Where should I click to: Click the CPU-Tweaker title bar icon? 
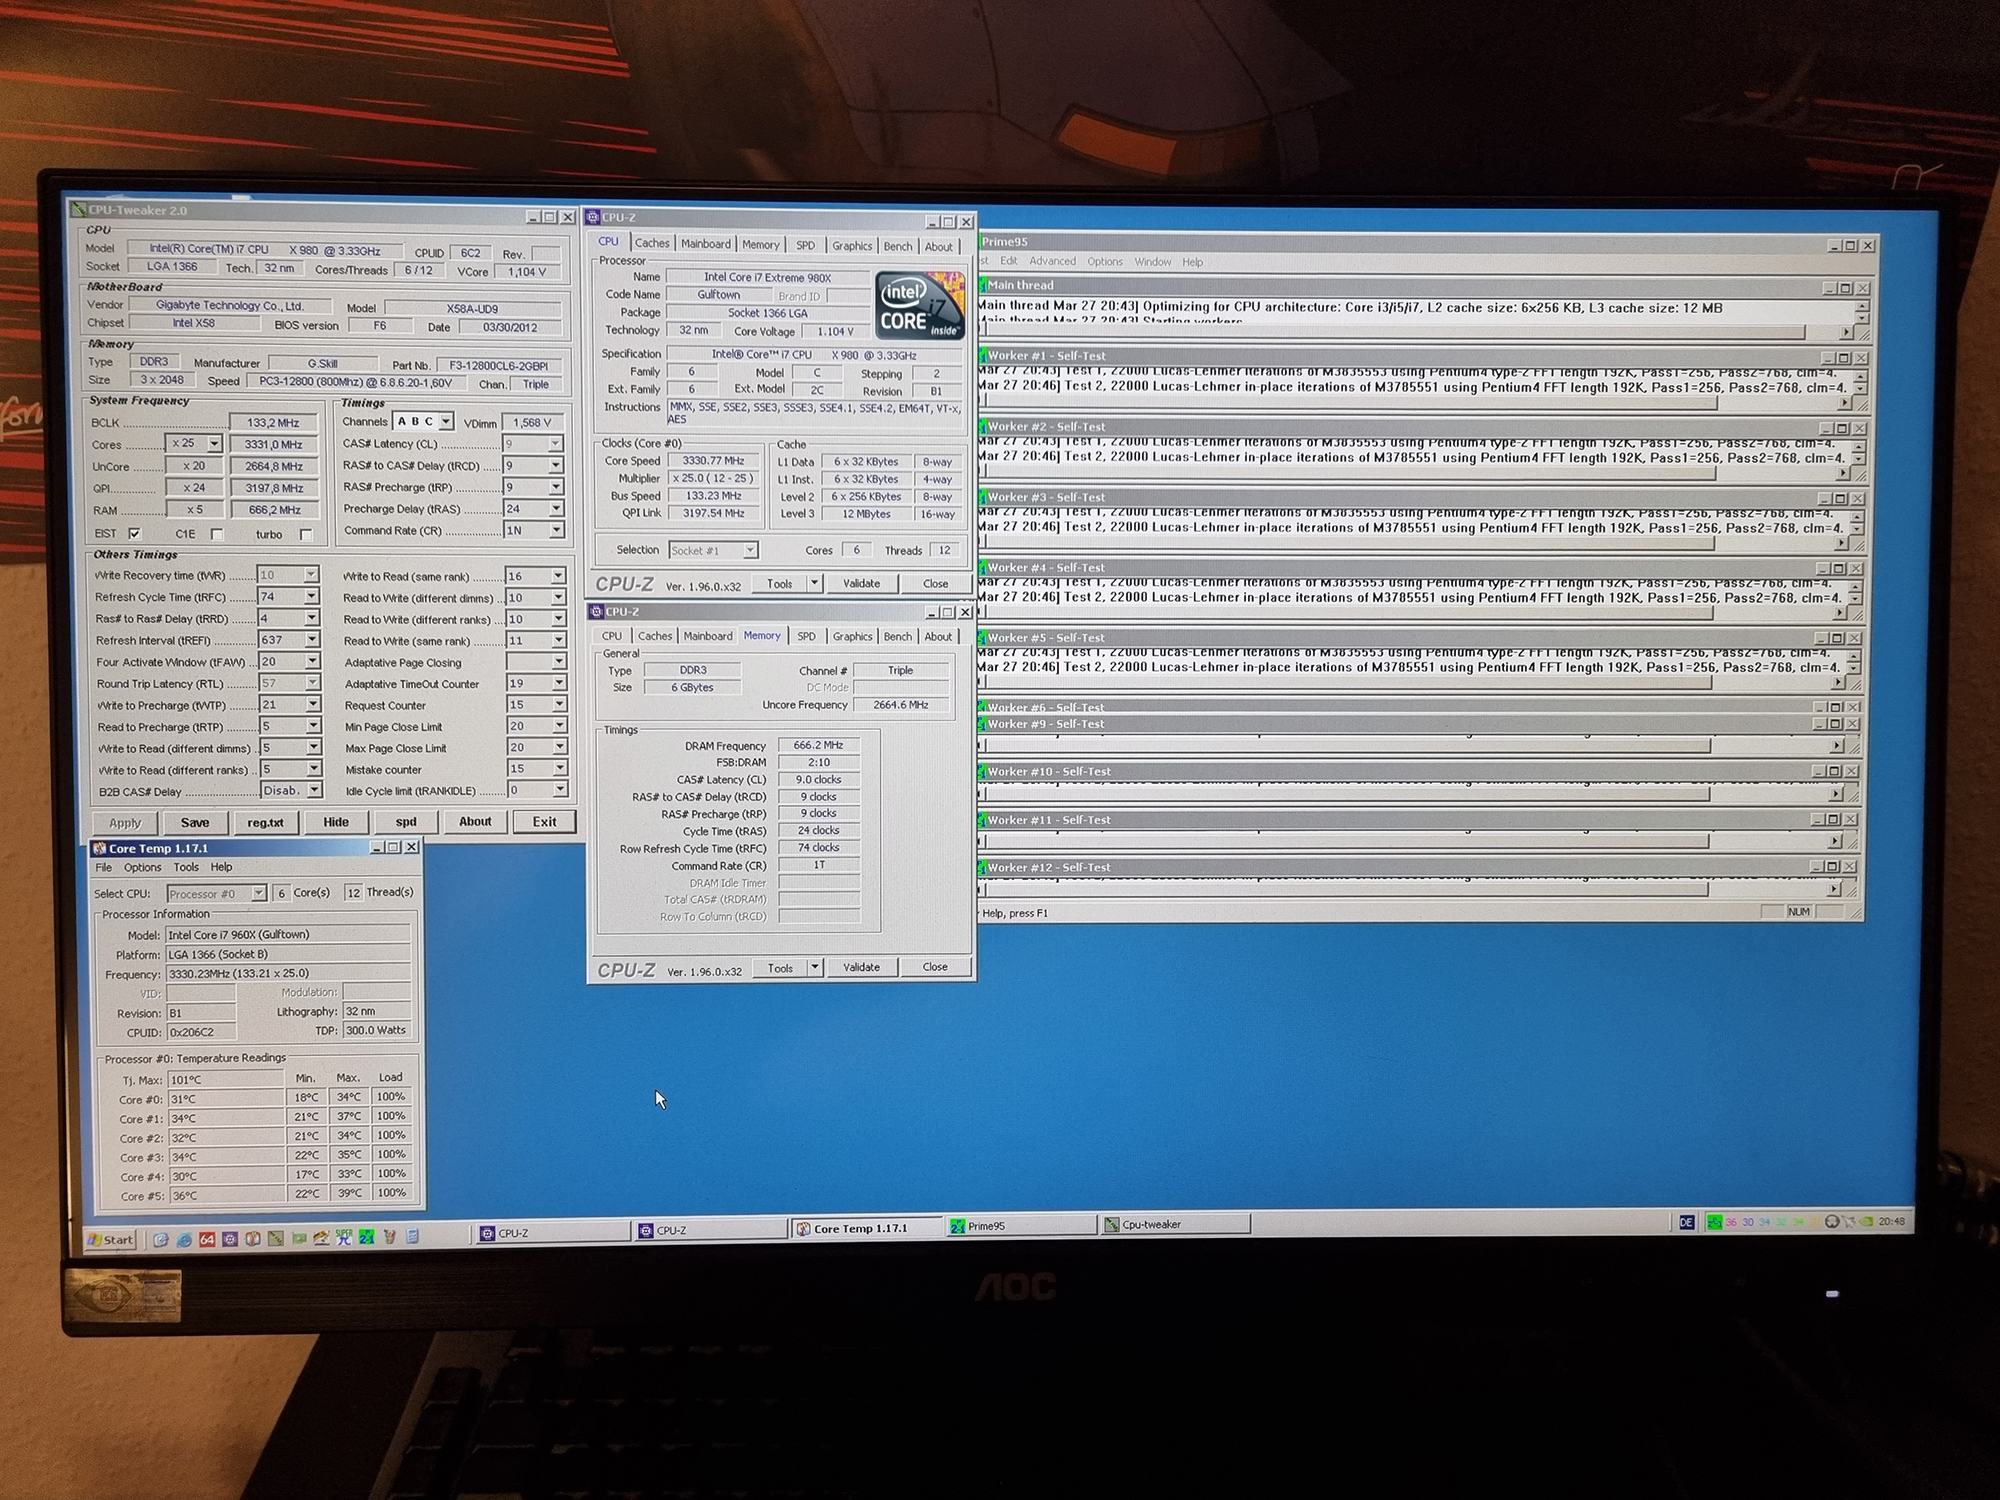78,209
